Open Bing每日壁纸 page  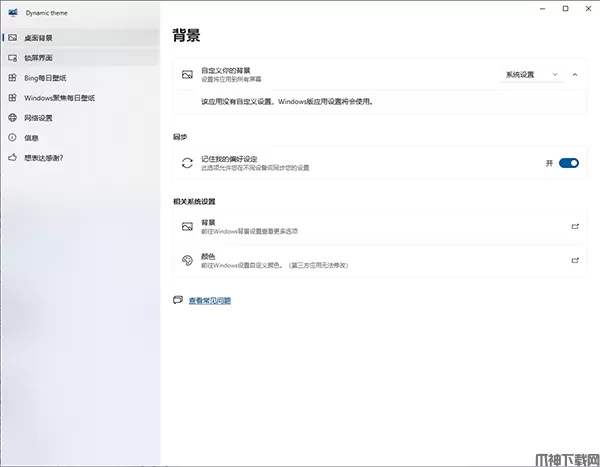point(80,78)
